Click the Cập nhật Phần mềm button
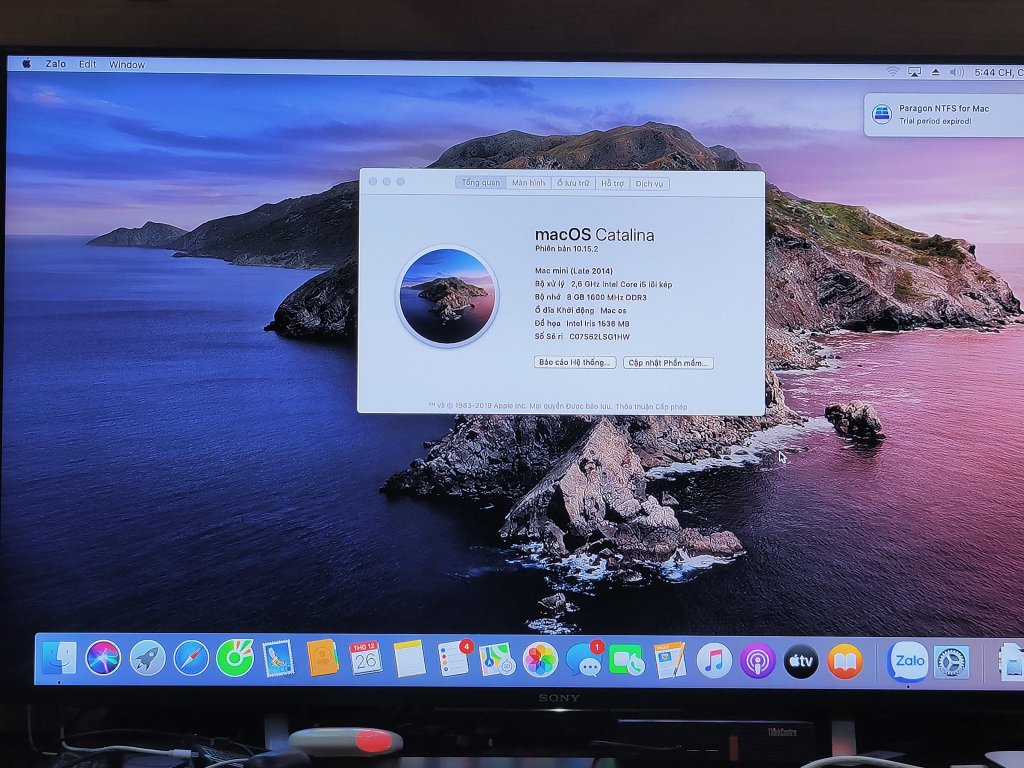Screen dimensions: 1024x768 (x=668, y=362)
